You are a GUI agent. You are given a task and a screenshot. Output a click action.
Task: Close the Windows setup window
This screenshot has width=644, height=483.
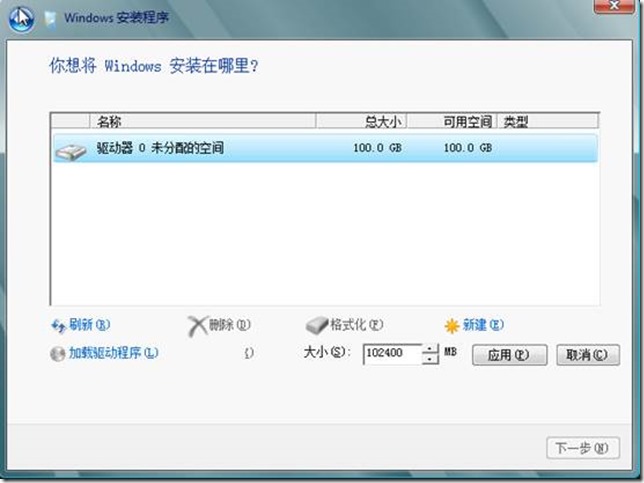pyautogui.click(x=614, y=6)
